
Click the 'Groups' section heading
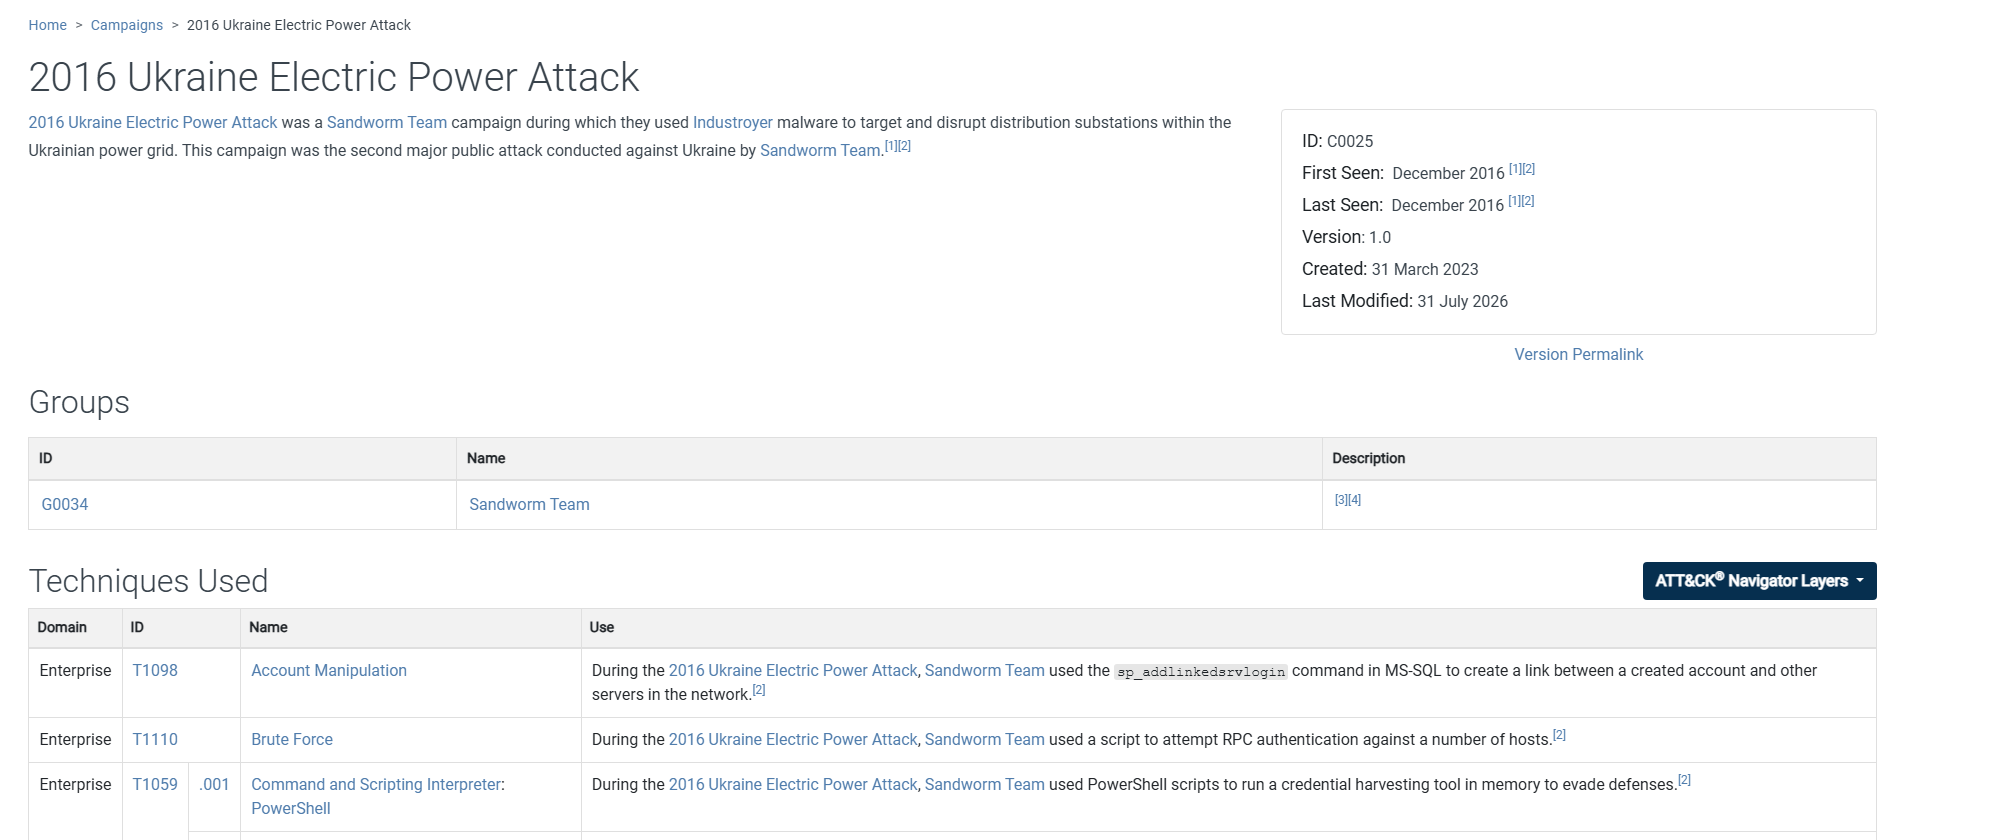pyautogui.click(x=79, y=402)
